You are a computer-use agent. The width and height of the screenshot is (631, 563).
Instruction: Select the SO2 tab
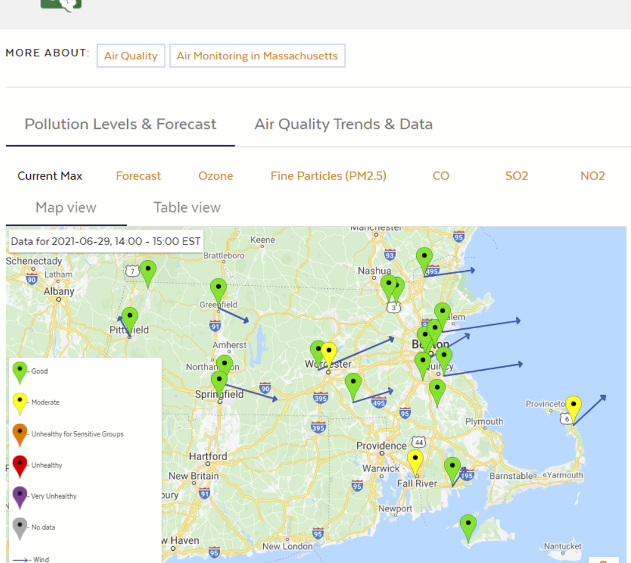[x=516, y=176]
